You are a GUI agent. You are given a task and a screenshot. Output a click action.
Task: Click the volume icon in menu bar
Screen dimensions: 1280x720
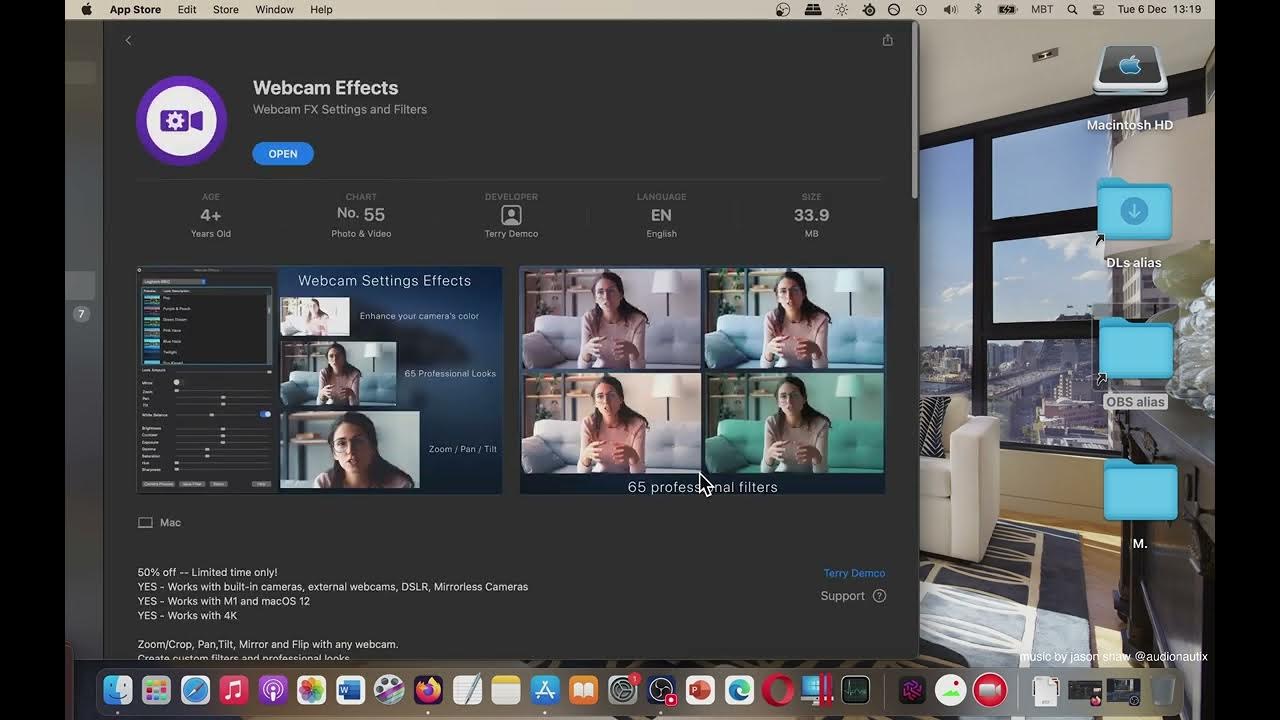coord(950,9)
